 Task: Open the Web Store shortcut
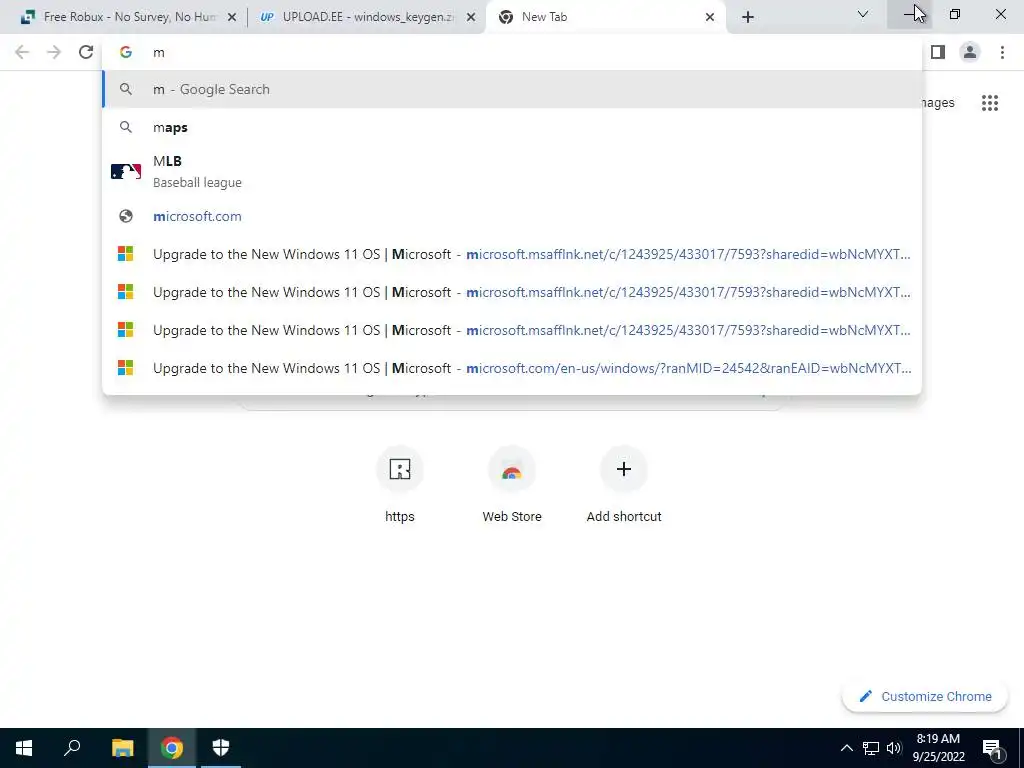[512, 485]
